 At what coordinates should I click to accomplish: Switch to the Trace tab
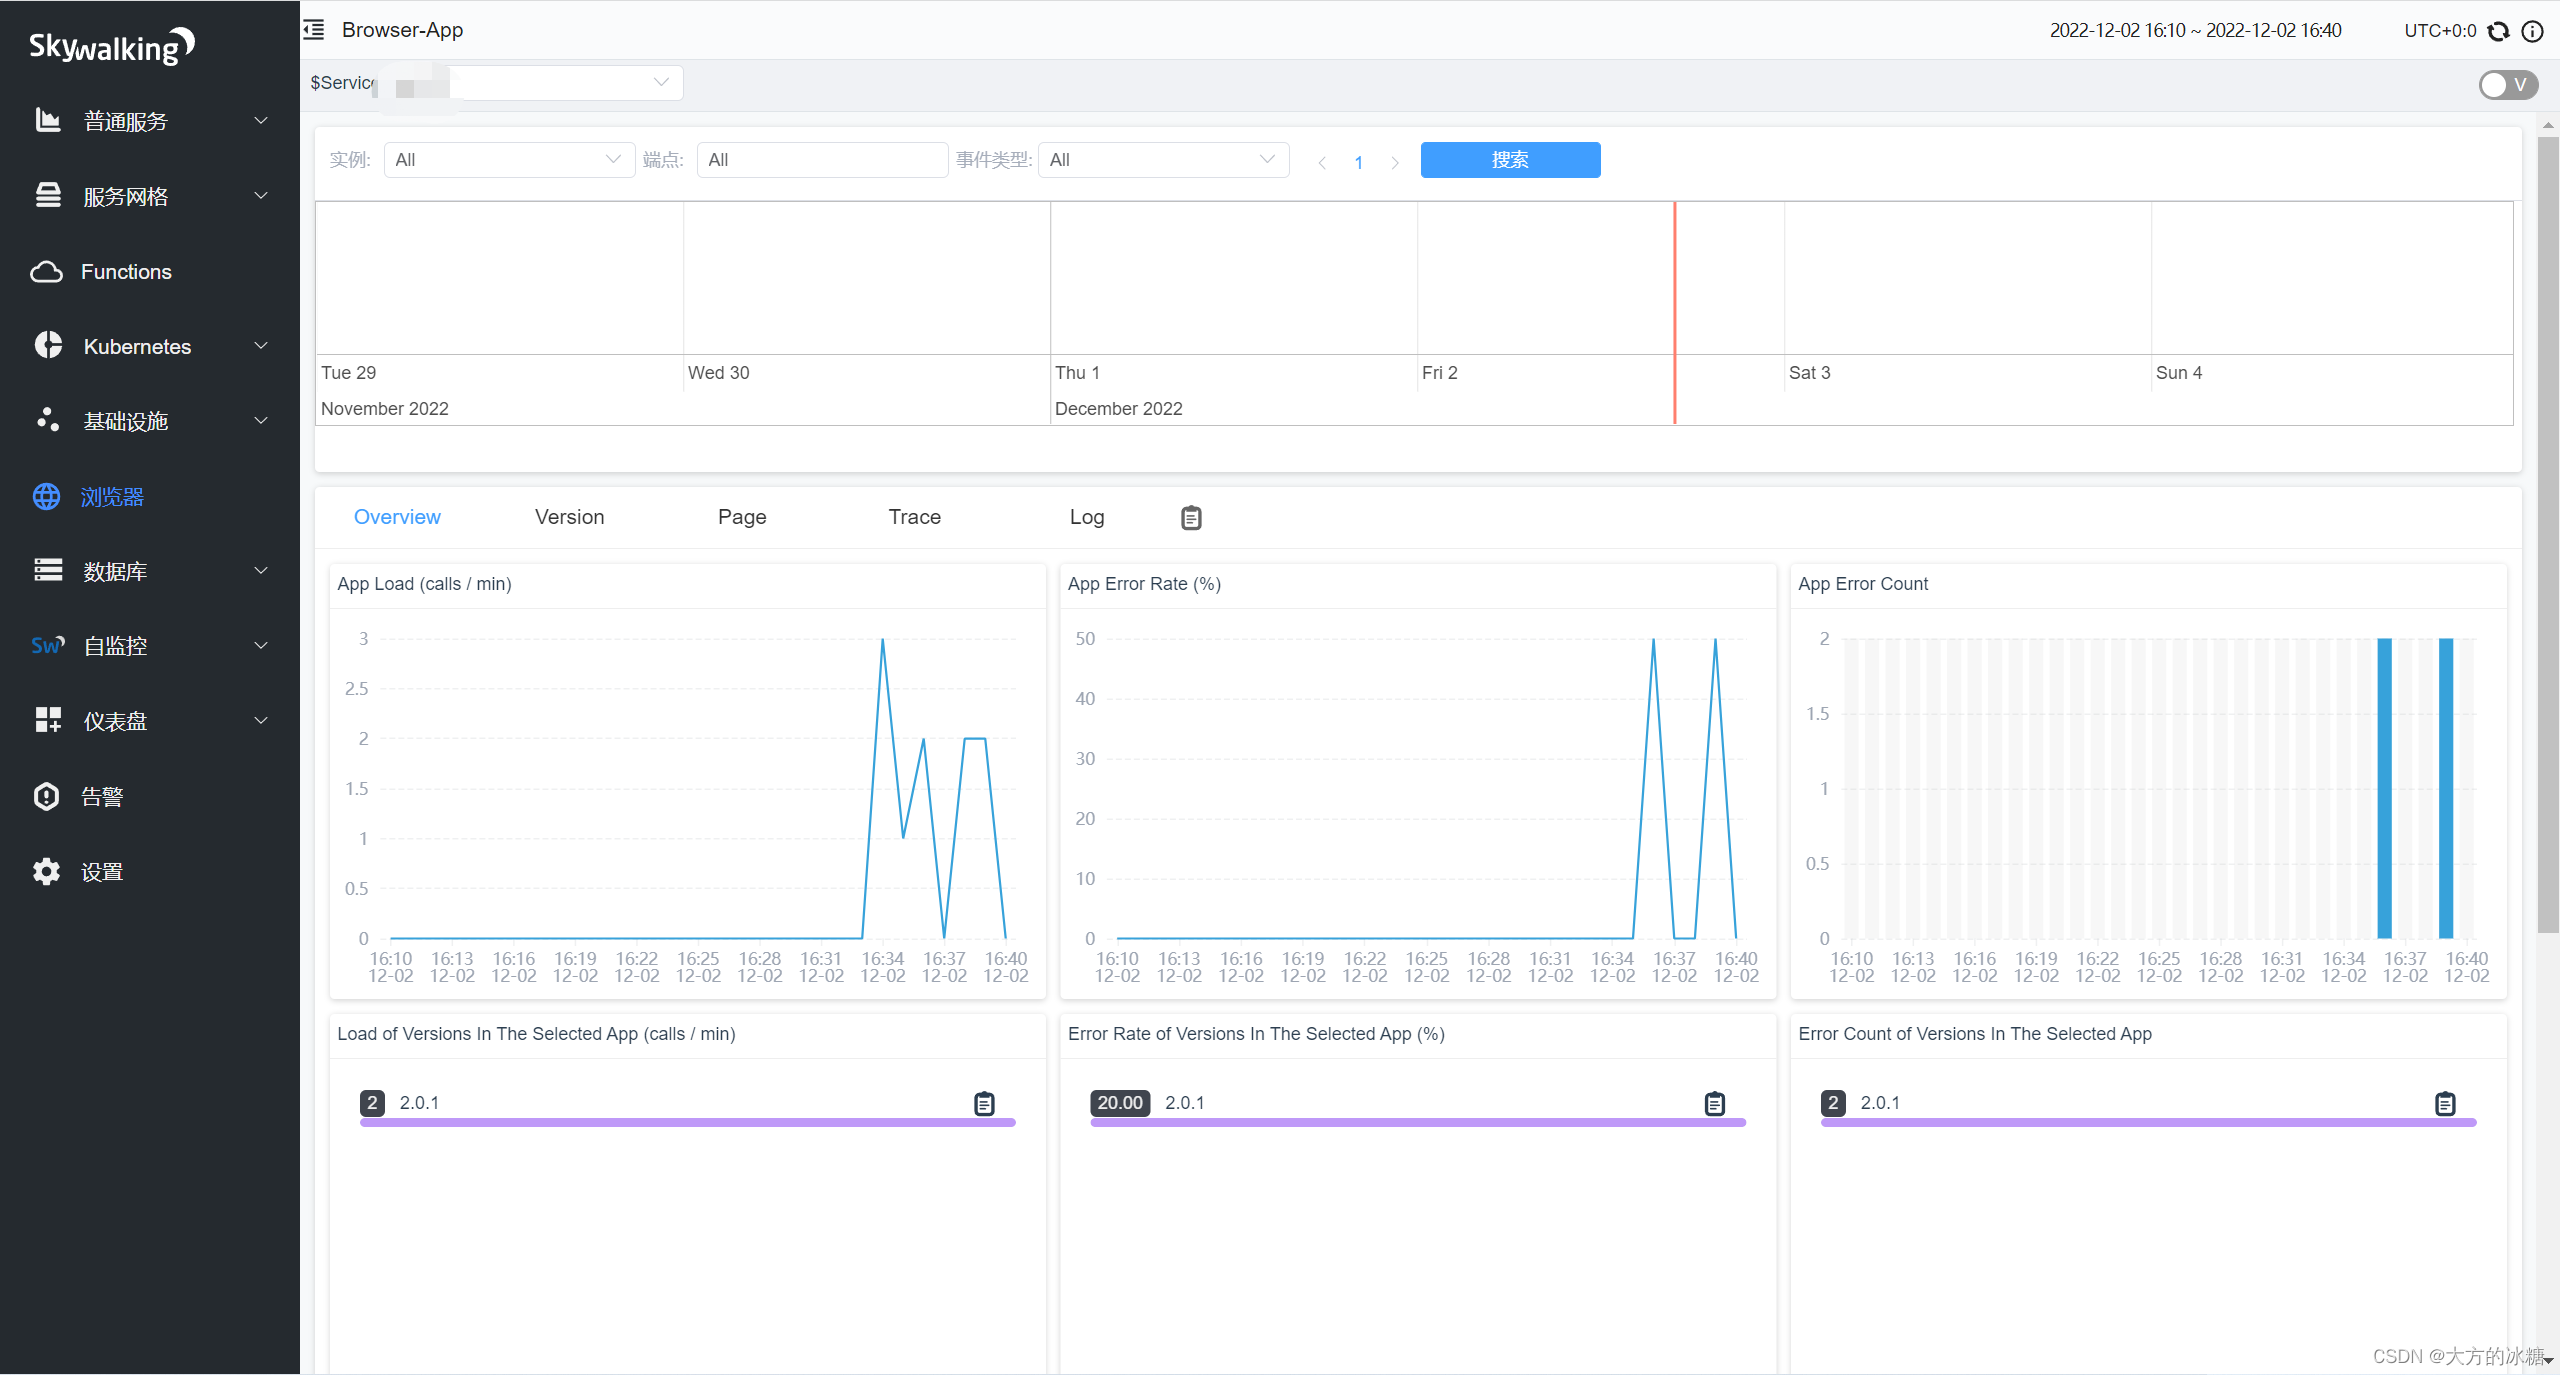915,517
